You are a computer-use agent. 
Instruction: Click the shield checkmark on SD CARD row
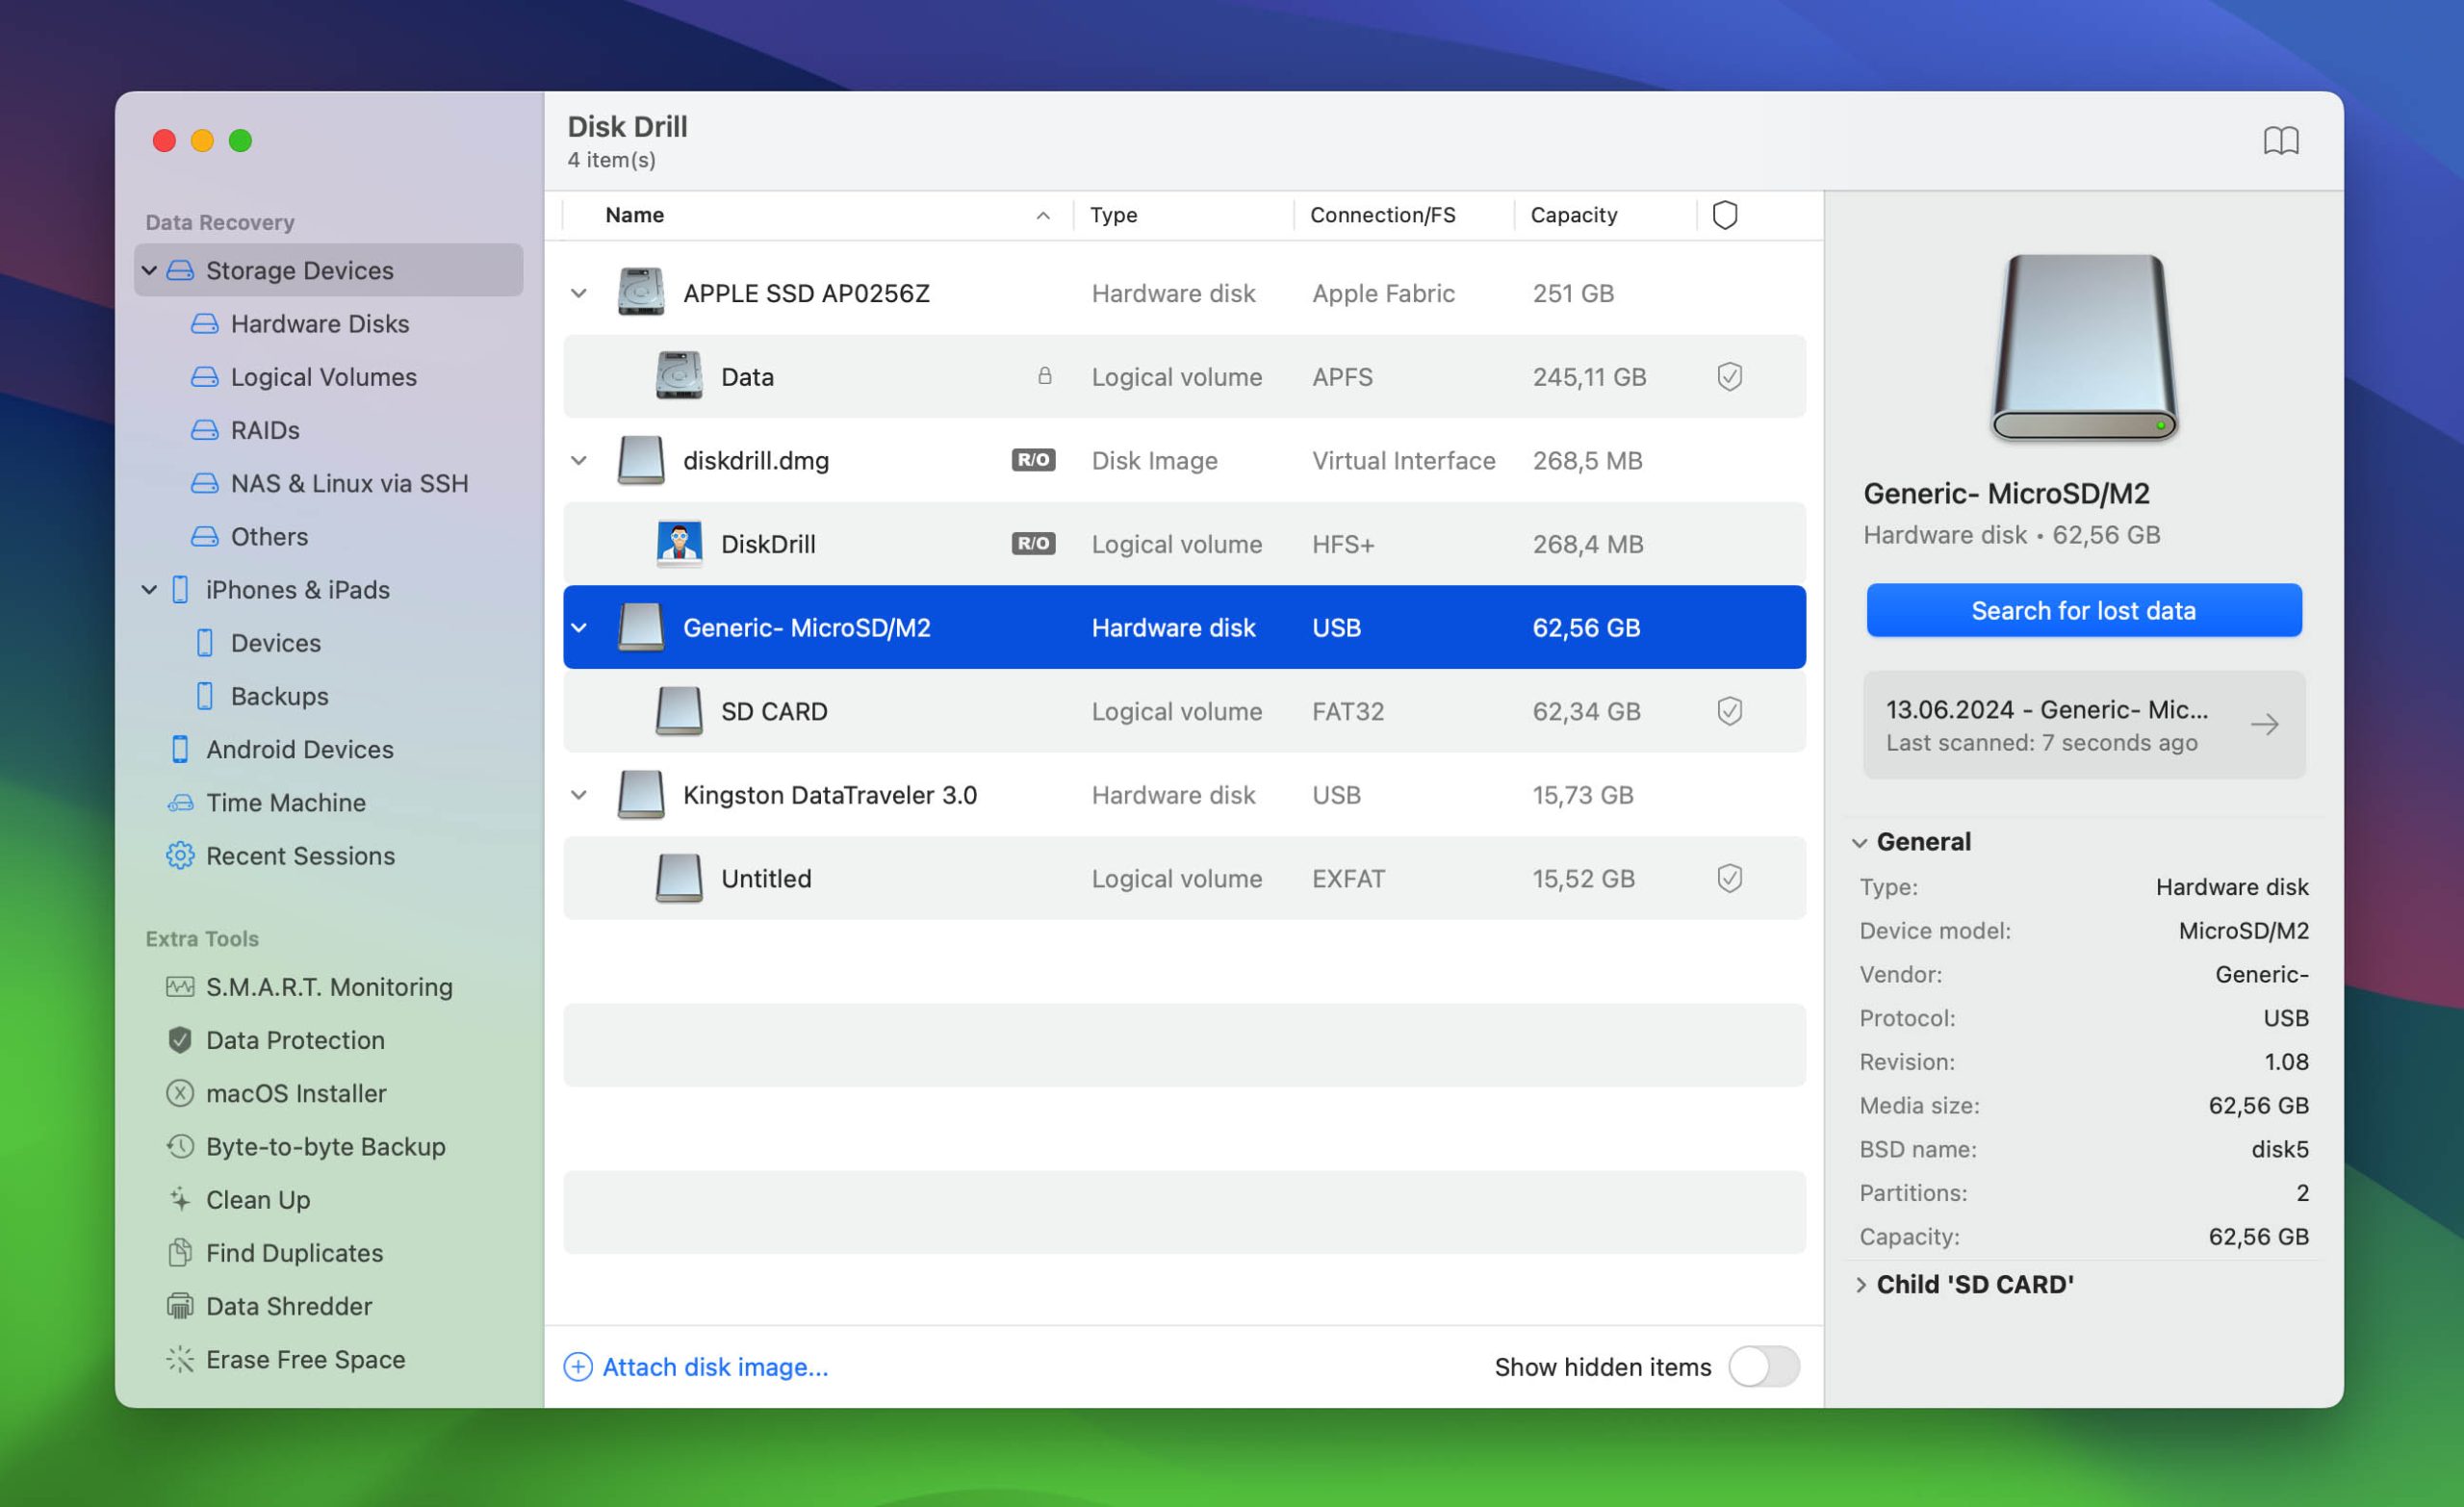point(1730,711)
